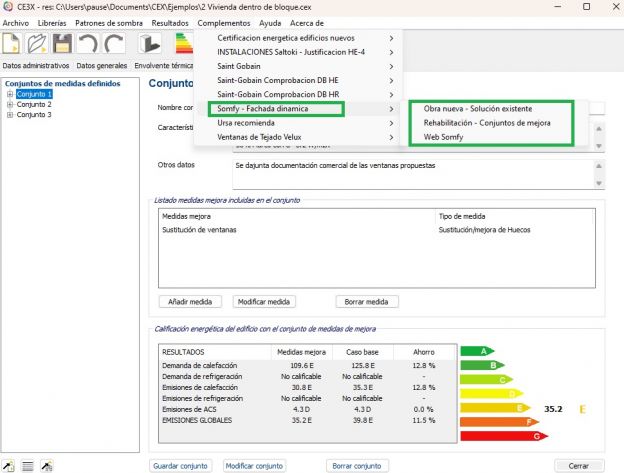The width and height of the screenshot is (624, 473).
Task: Expand the Conjunto 2 tree node
Action: click(10, 104)
